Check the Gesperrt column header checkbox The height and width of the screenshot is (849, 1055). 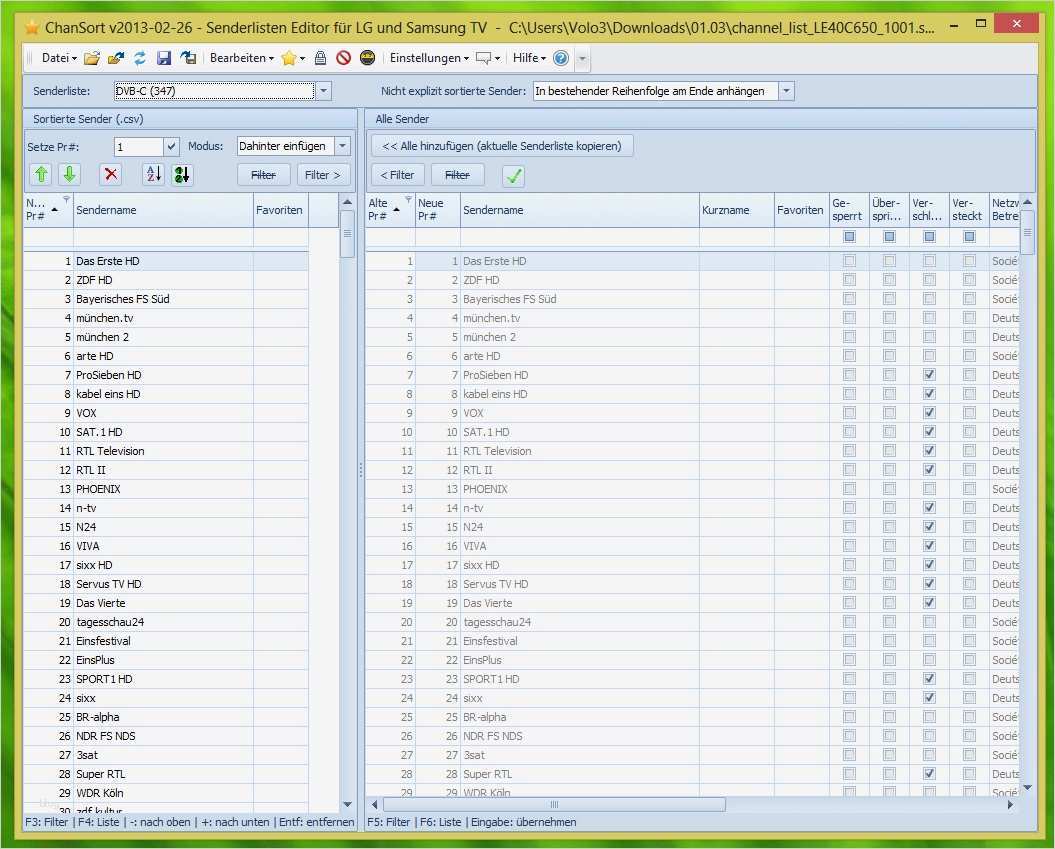(x=849, y=236)
